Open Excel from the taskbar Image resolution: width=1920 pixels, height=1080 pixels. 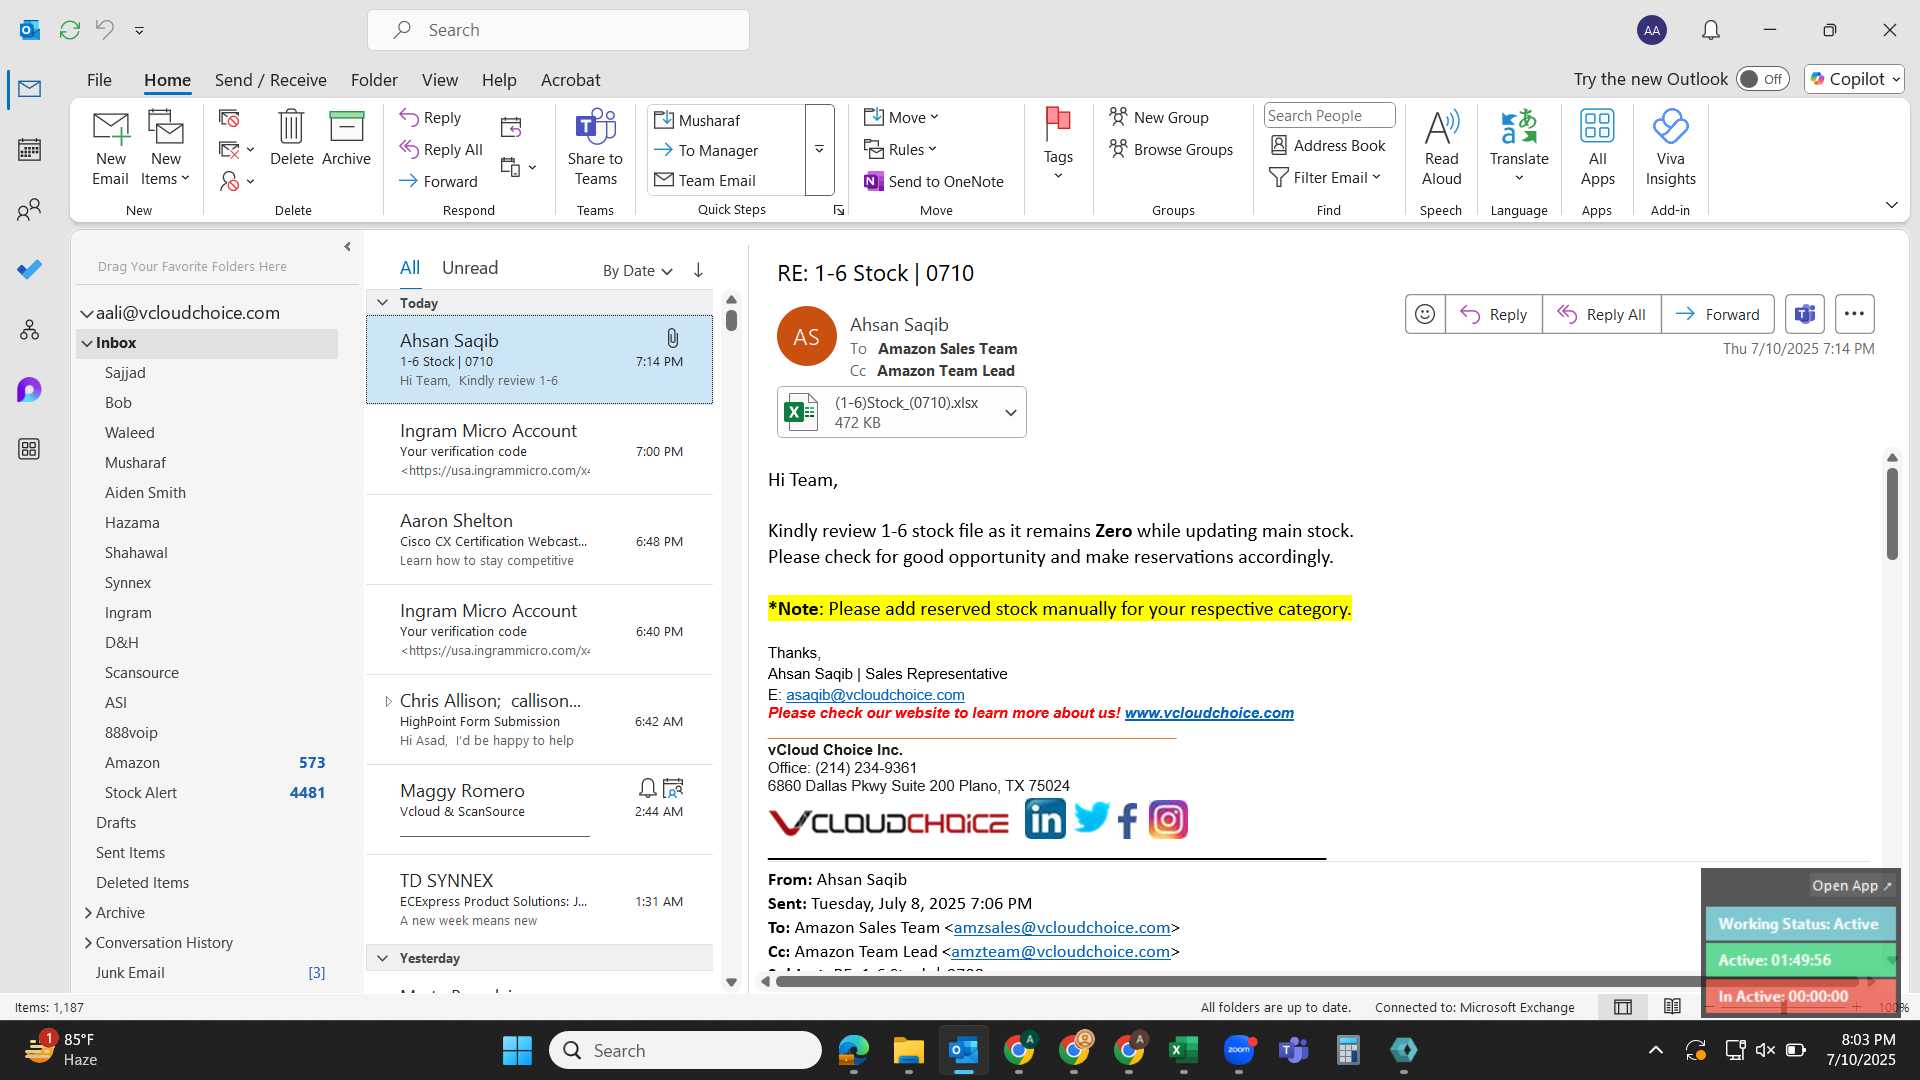[x=1183, y=1050]
